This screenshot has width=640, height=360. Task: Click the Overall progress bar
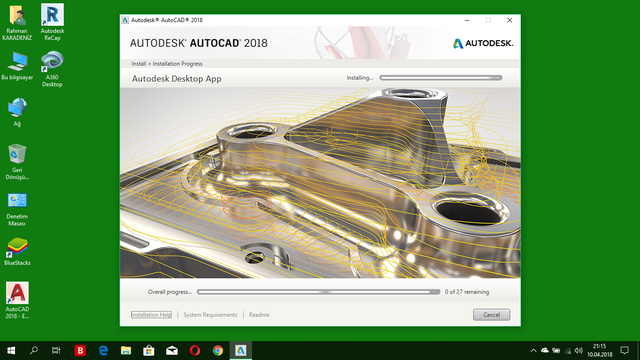tap(318, 292)
